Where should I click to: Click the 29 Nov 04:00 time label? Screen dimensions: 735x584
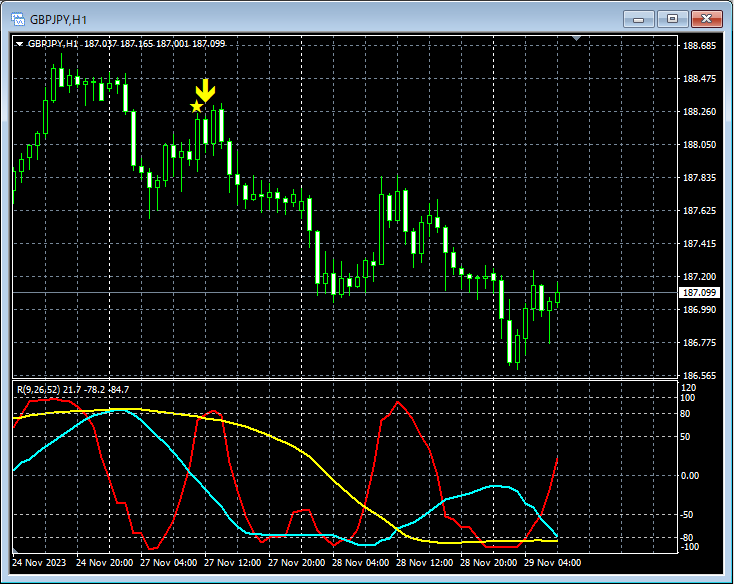click(553, 562)
